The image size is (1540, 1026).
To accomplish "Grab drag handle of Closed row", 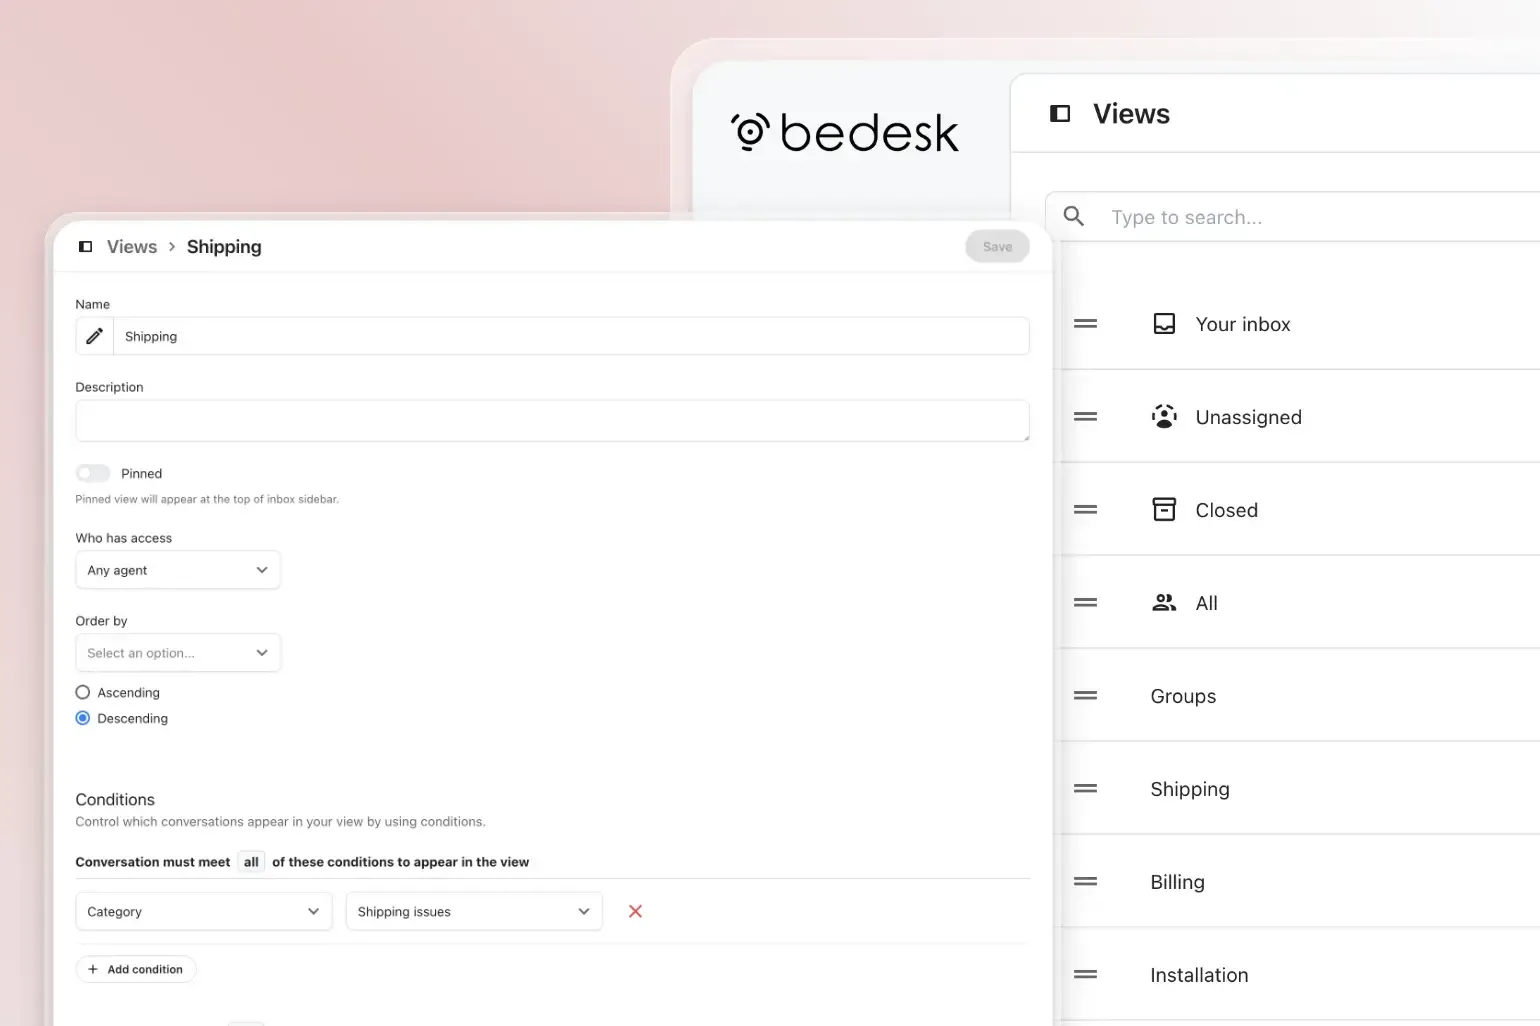I will pos(1086,510).
